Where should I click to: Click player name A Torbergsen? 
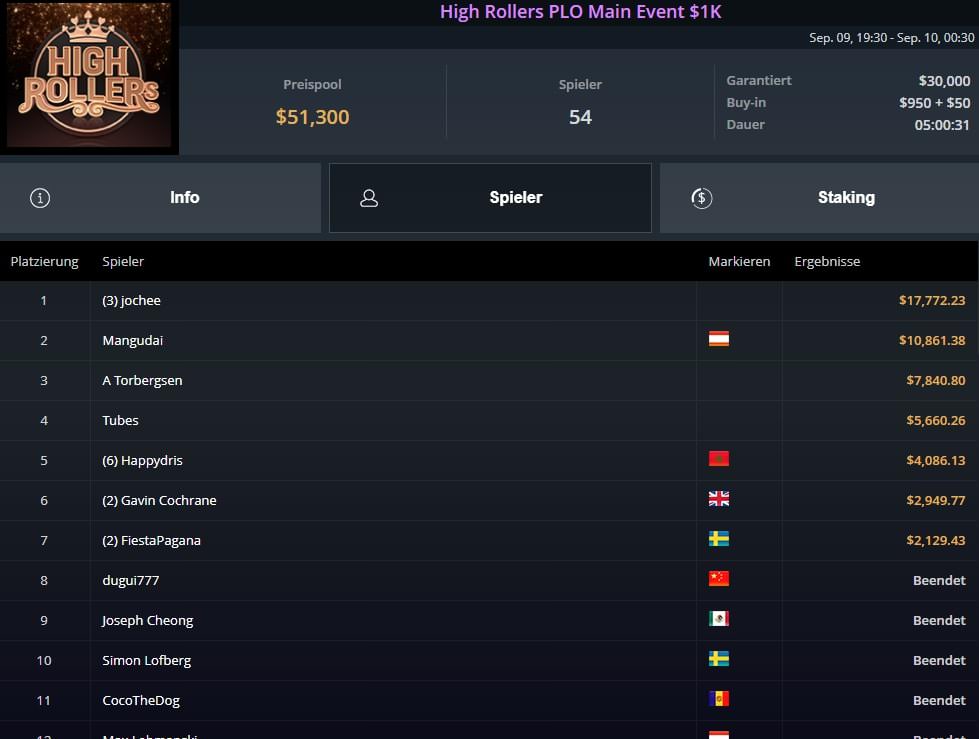click(x=142, y=381)
